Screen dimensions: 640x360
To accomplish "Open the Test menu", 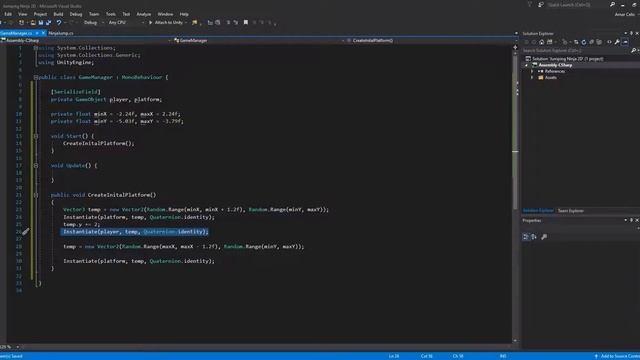I will [126, 14].
